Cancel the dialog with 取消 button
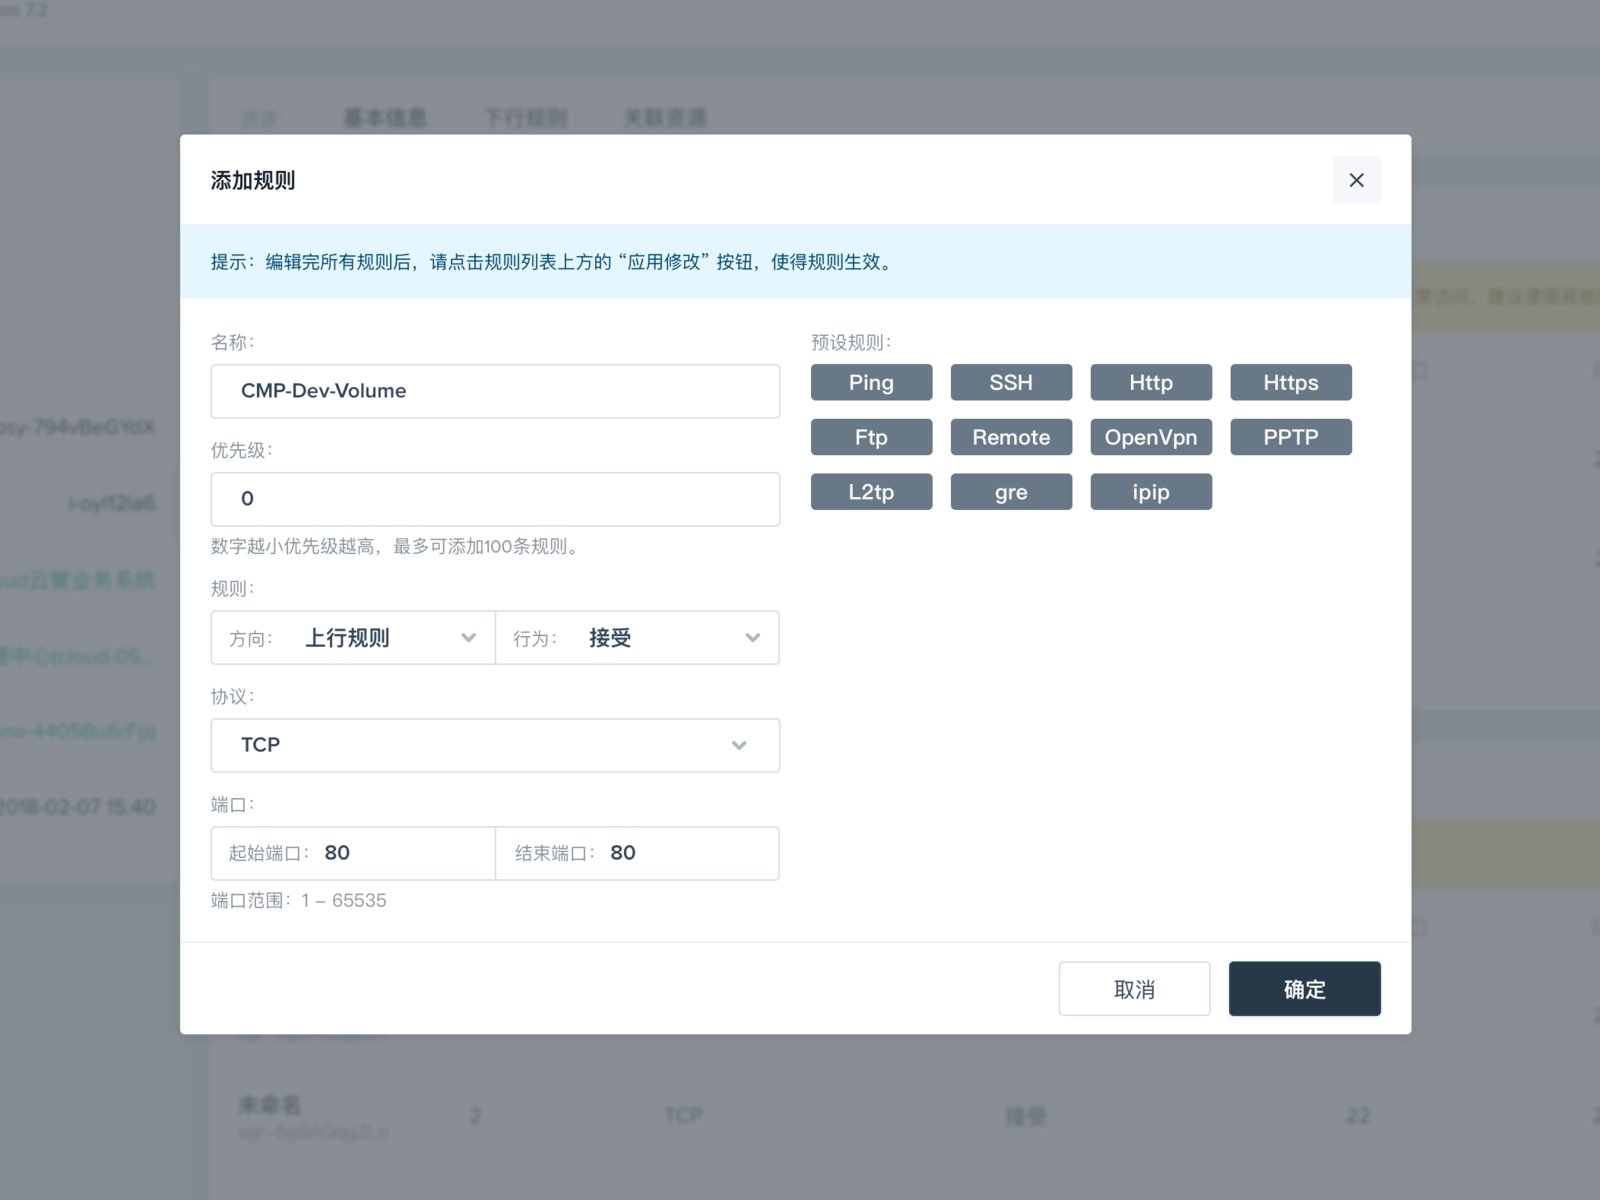Image resolution: width=1600 pixels, height=1200 pixels. [1134, 988]
